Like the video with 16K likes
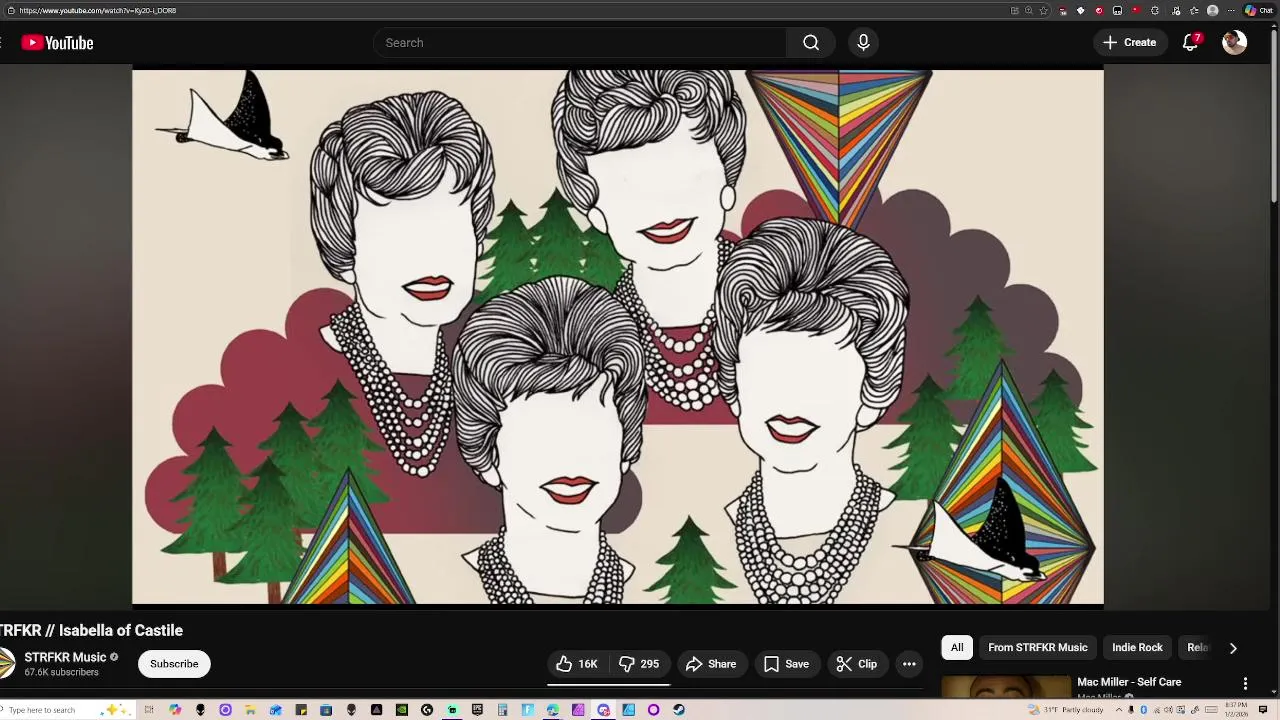This screenshot has width=1280, height=720. [x=577, y=664]
